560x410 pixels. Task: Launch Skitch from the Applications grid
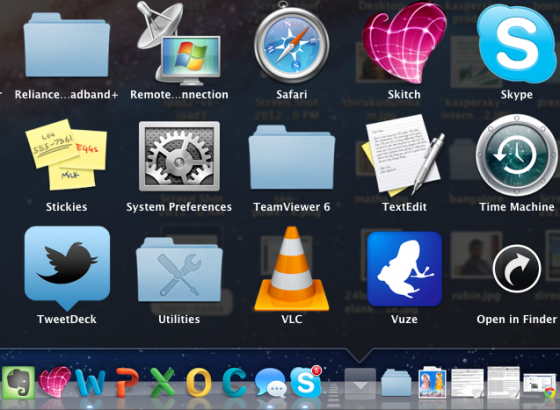[404, 43]
